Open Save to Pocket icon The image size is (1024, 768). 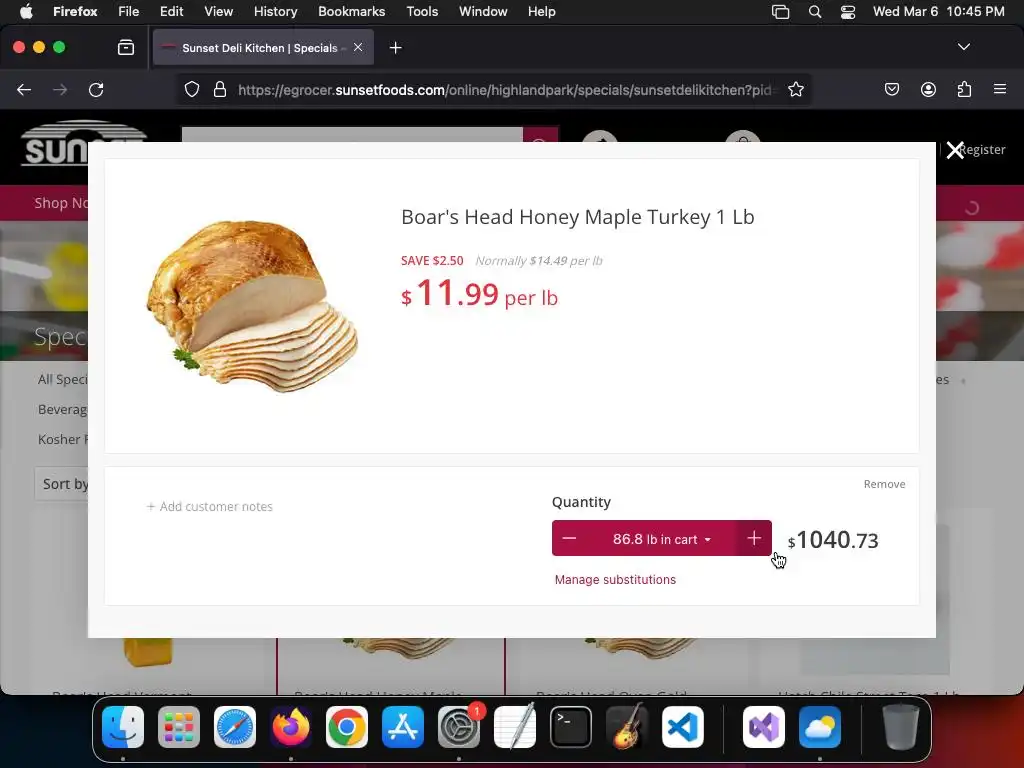pyautogui.click(x=891, y=89)
